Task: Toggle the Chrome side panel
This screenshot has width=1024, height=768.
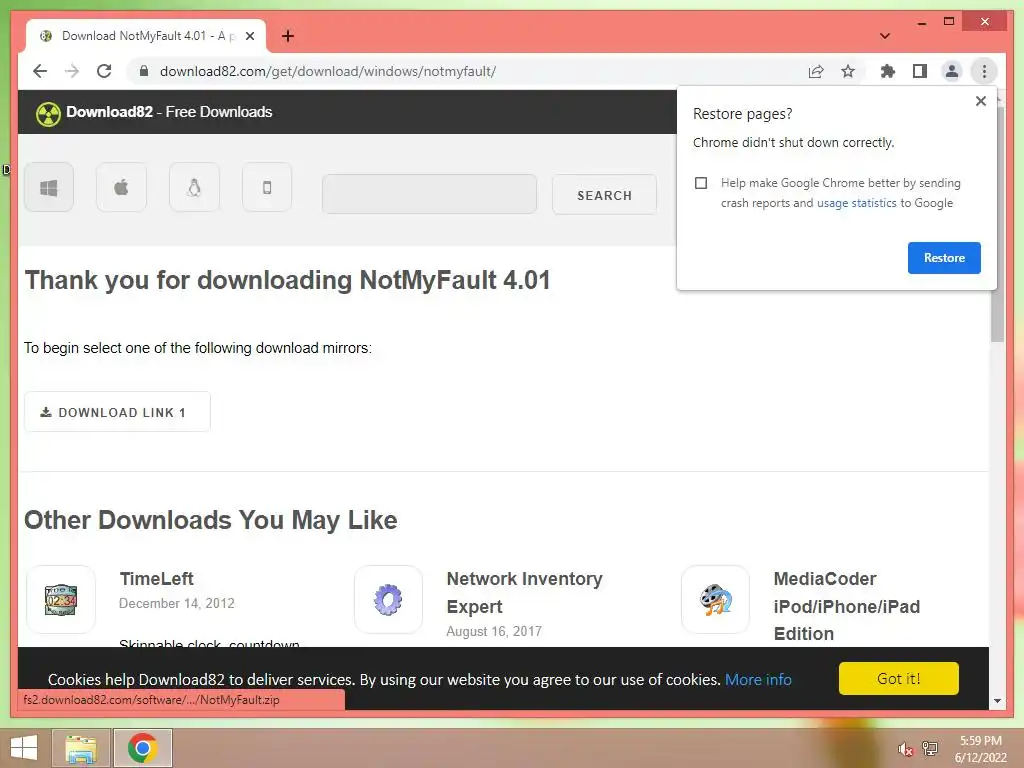Action: point(920,71)
